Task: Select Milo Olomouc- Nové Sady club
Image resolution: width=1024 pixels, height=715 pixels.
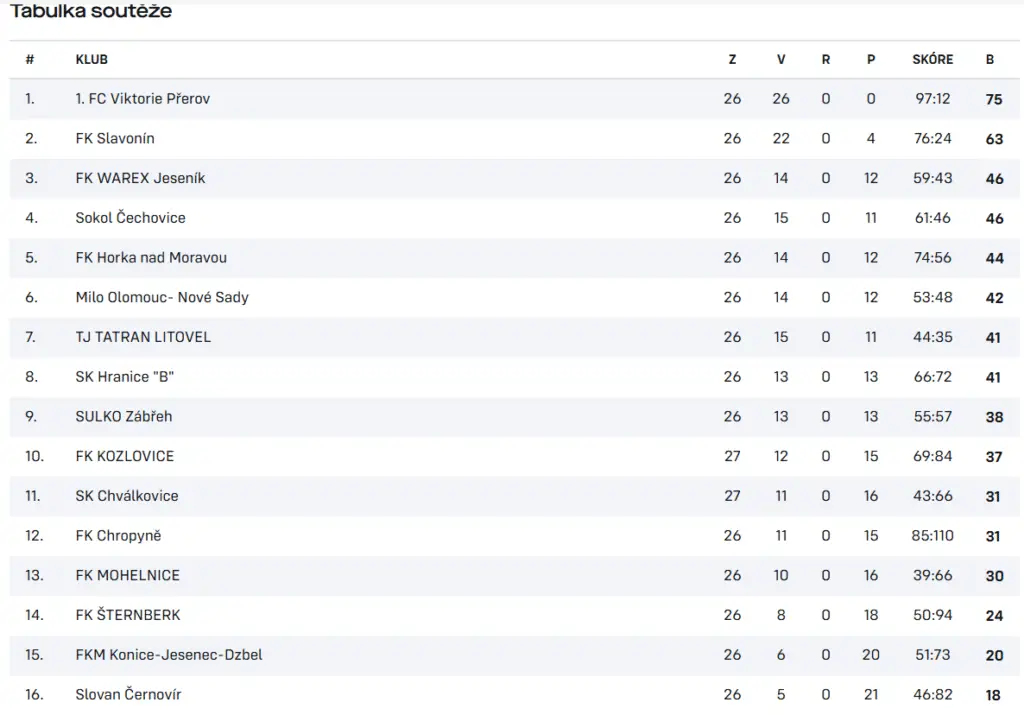Action: 162,297
